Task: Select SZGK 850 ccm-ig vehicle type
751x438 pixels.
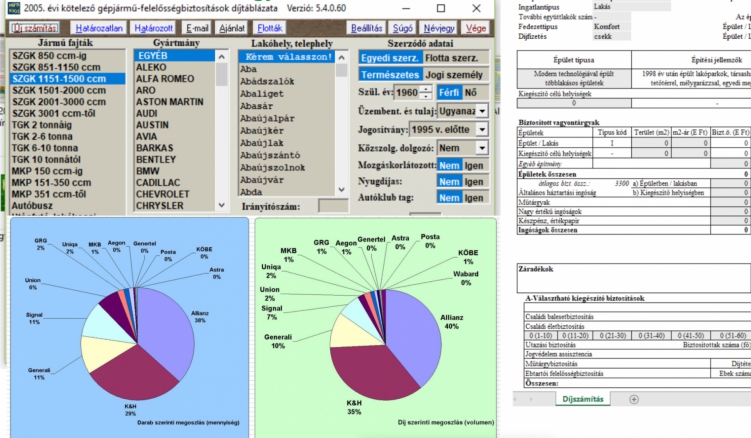Action: 68,56
